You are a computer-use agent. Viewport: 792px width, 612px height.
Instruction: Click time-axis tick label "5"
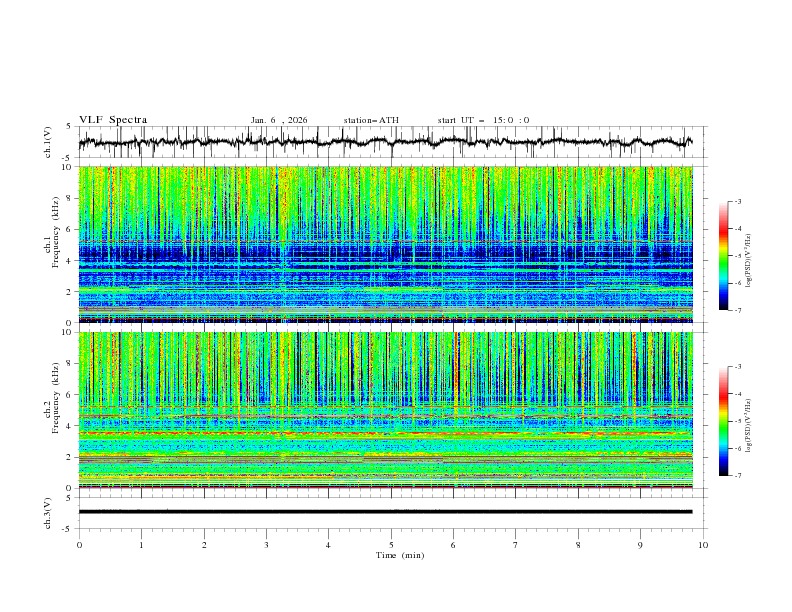tap(391, 545)
